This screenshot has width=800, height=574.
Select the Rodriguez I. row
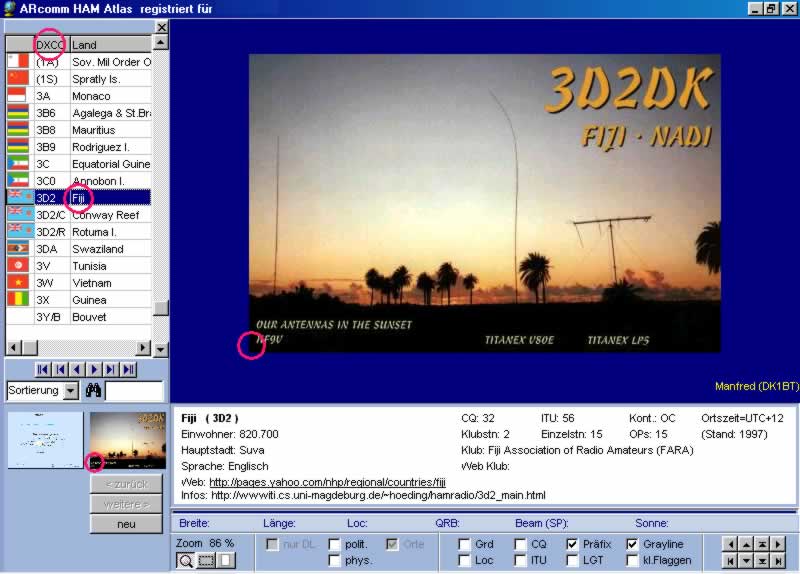click(x=79, y=146)
